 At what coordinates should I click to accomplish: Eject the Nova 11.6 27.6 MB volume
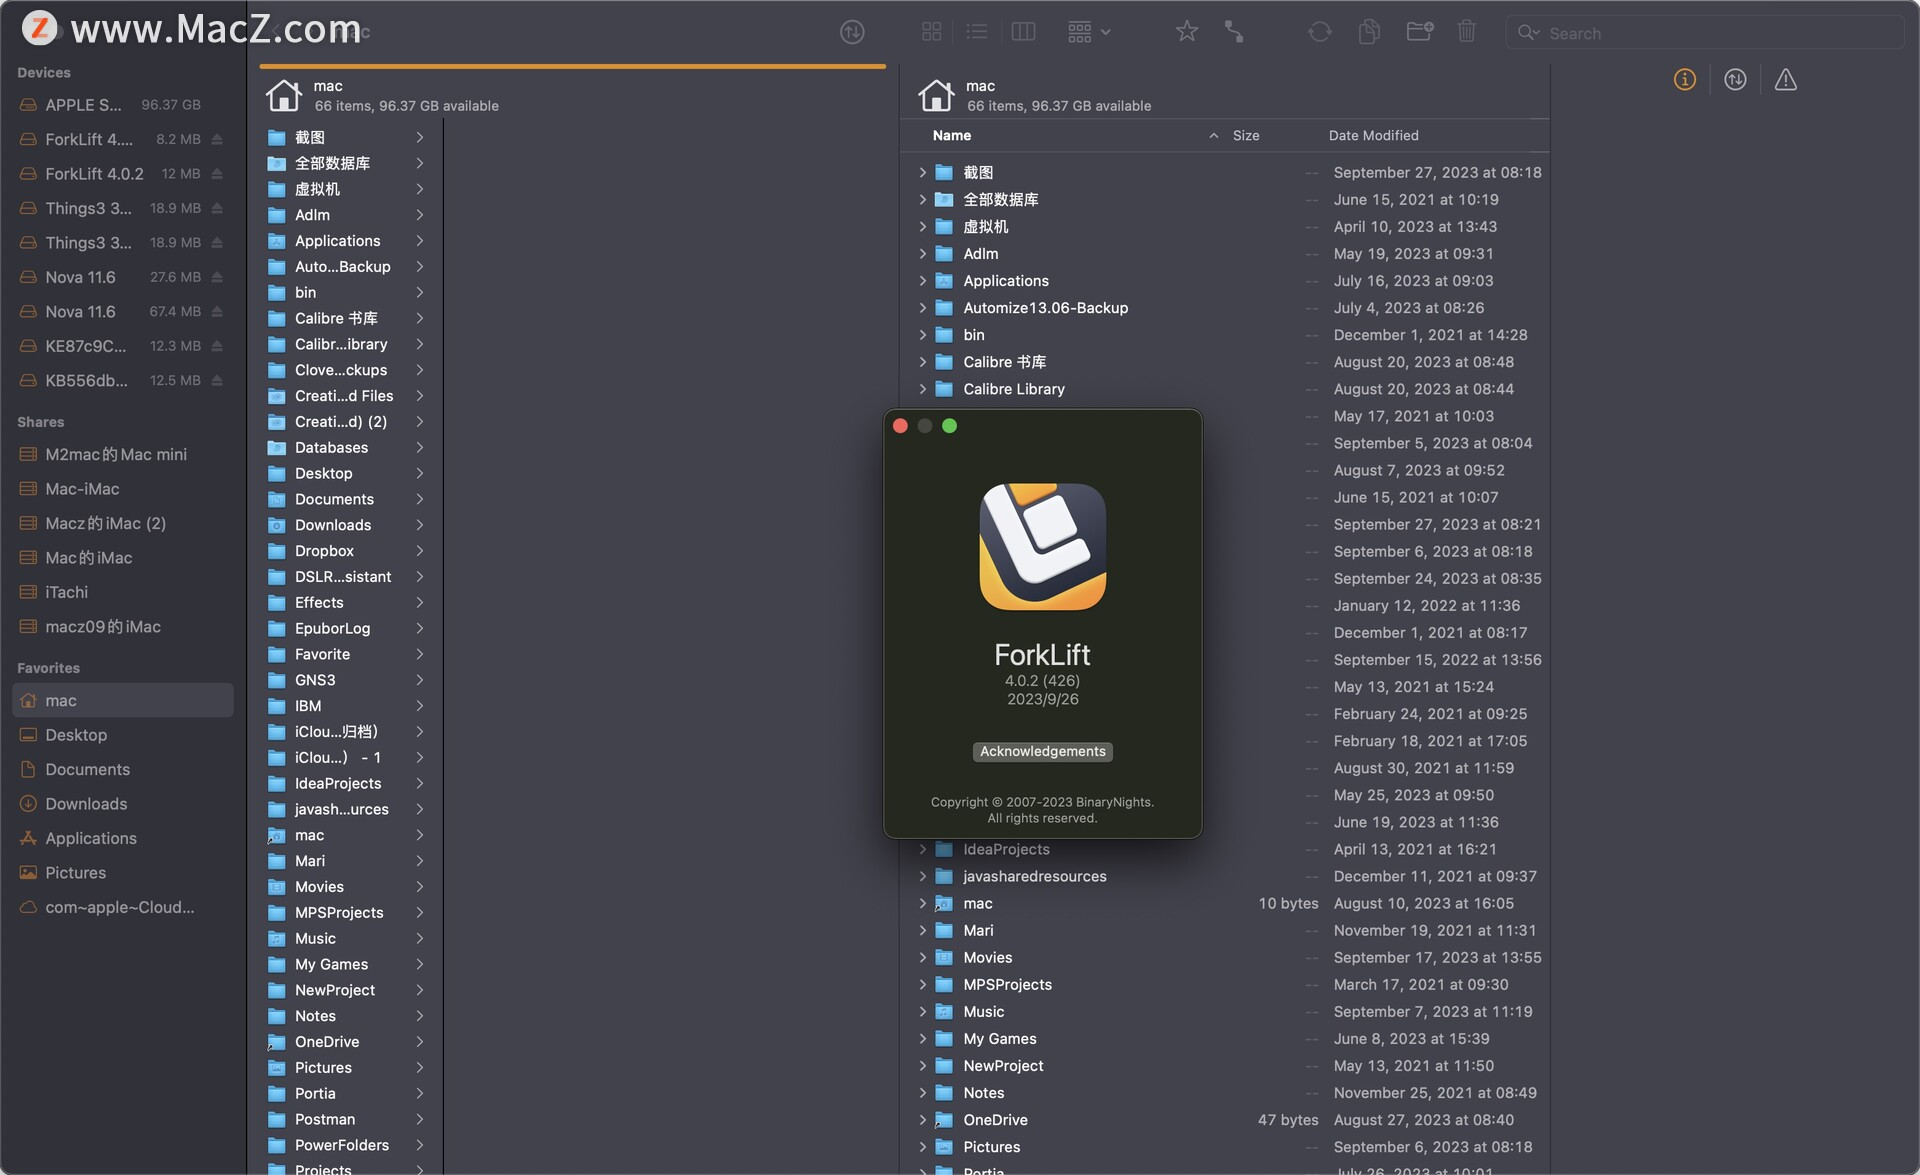pos(217,277)
